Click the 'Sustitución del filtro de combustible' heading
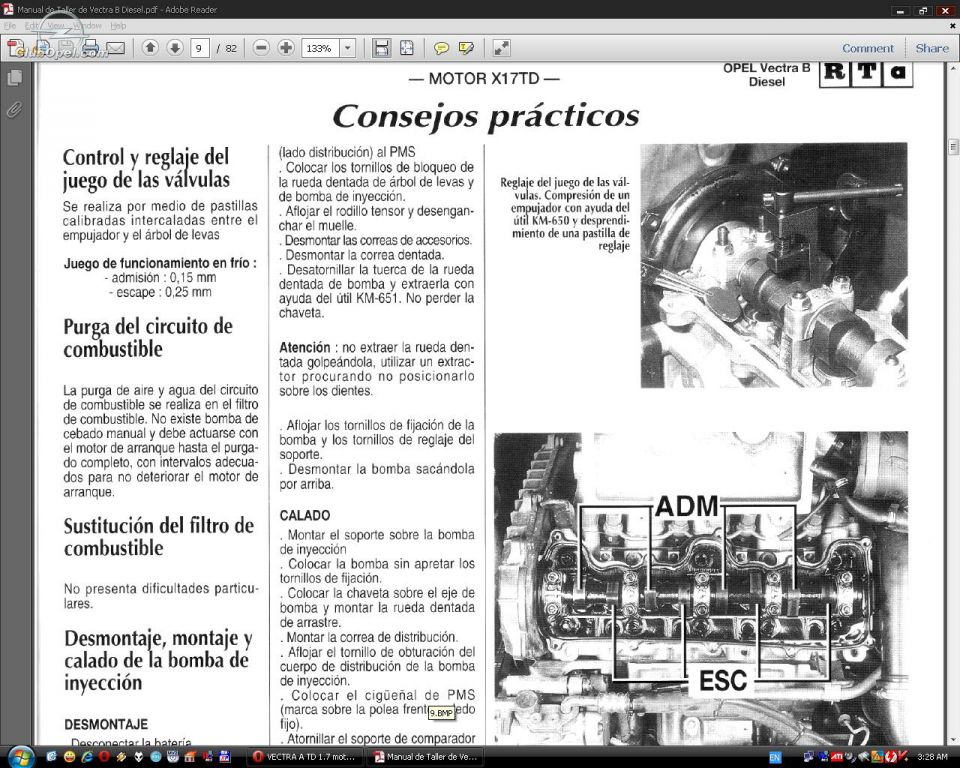The height and width of the screenshot is (768, 960). click(x=159, y=536)
